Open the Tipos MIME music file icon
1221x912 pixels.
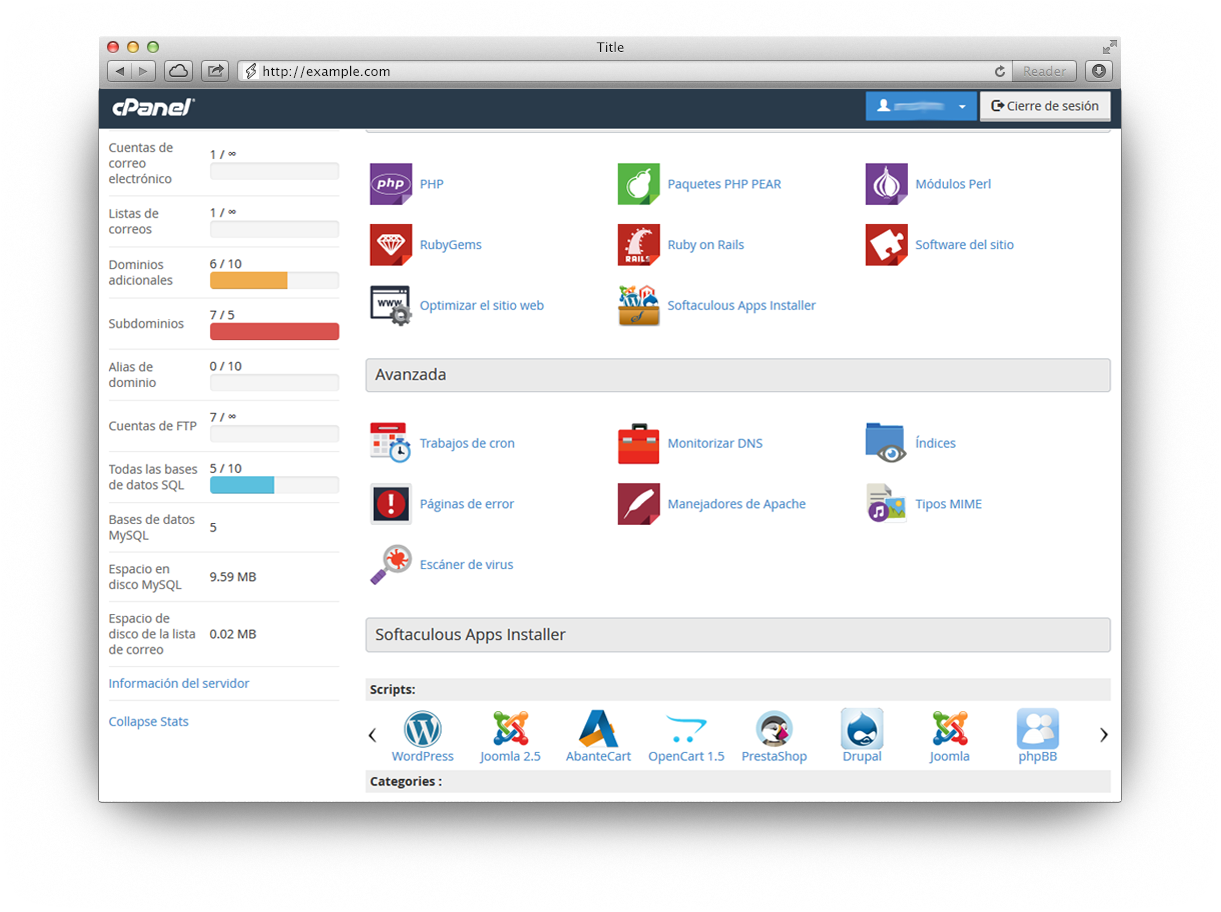click(x=886, y=504)
